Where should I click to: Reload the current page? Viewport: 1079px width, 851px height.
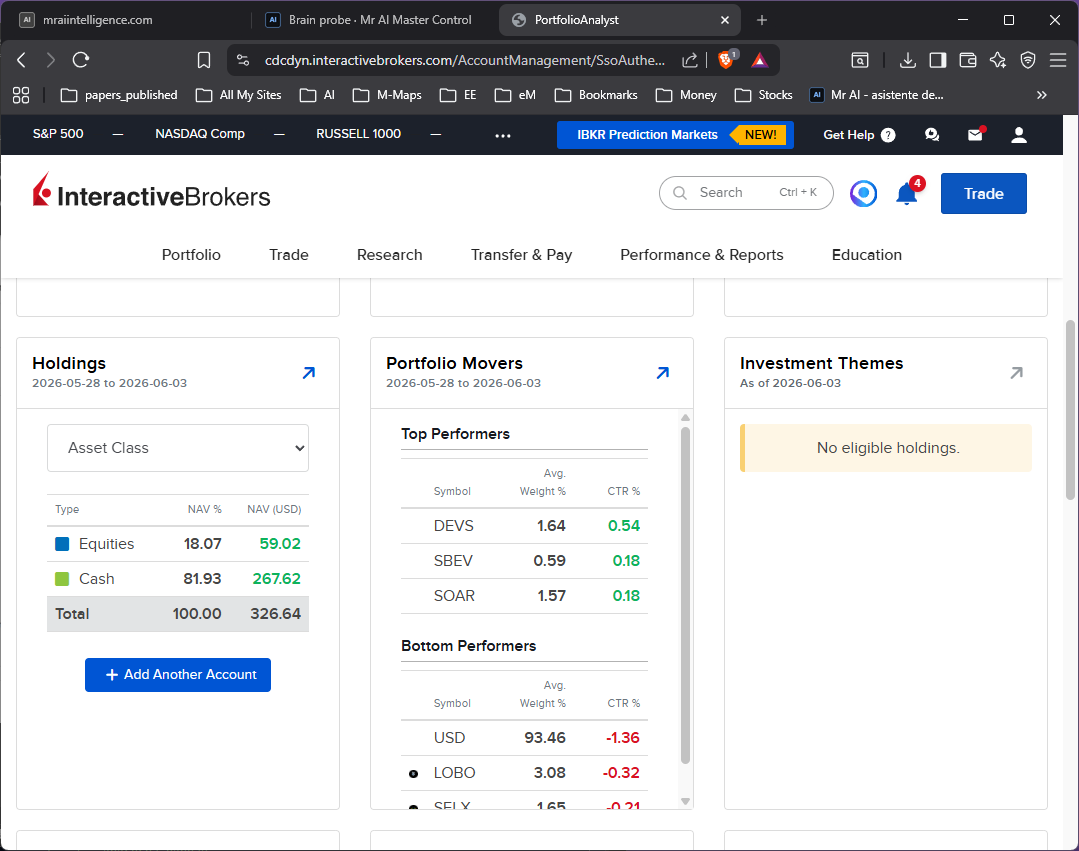point(81,60)
